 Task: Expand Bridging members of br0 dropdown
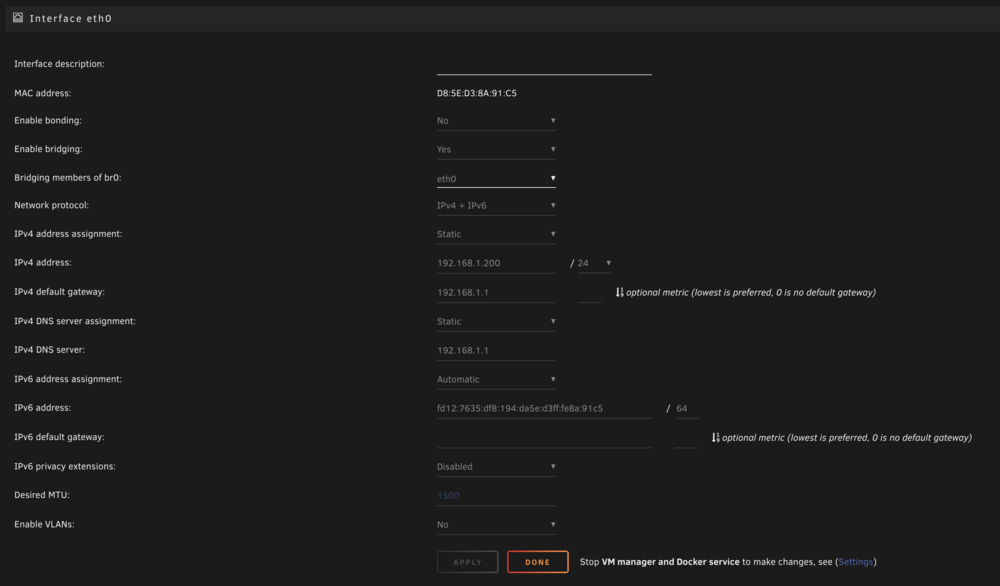point(496,179)
